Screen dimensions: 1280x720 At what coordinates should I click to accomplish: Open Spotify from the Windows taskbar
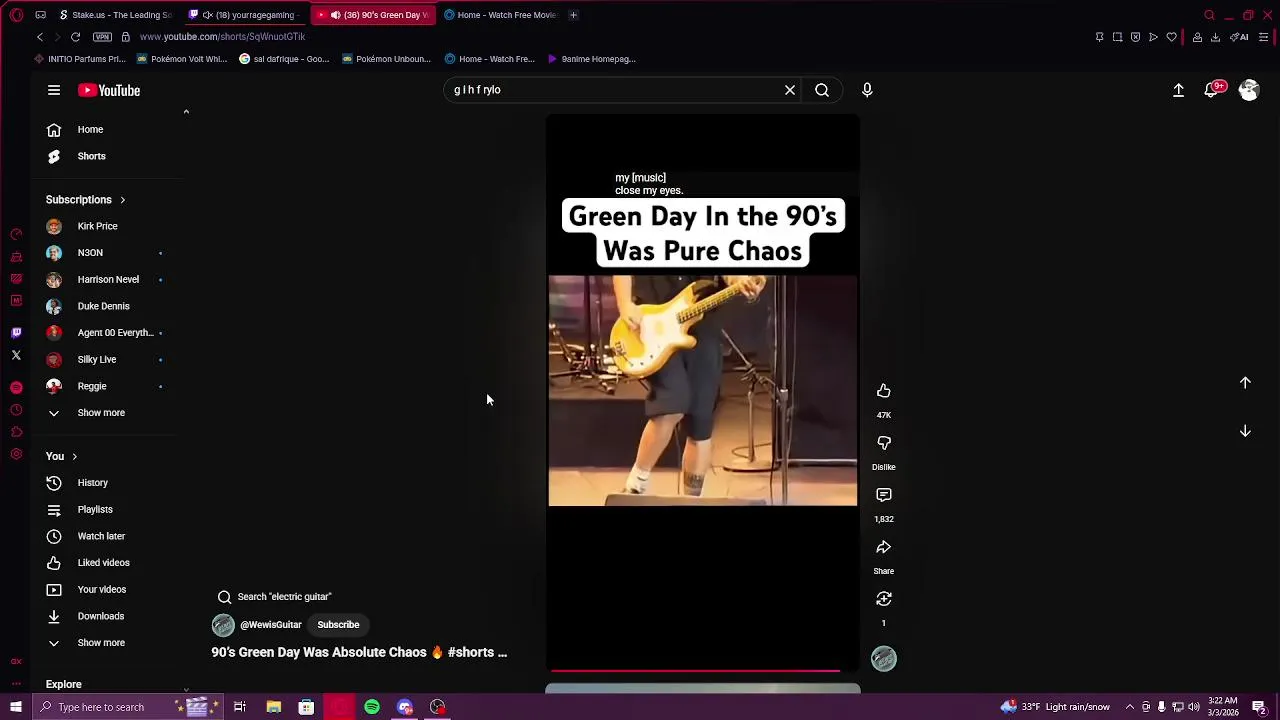[372, 707]
